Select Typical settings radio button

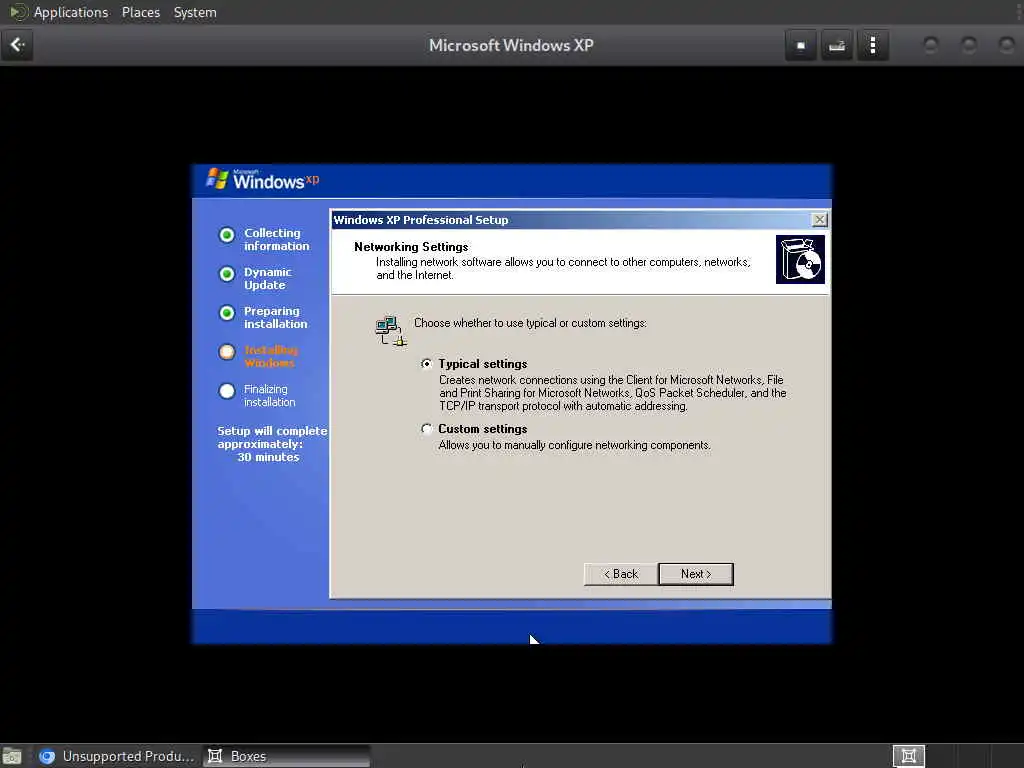tap(426, 364)
